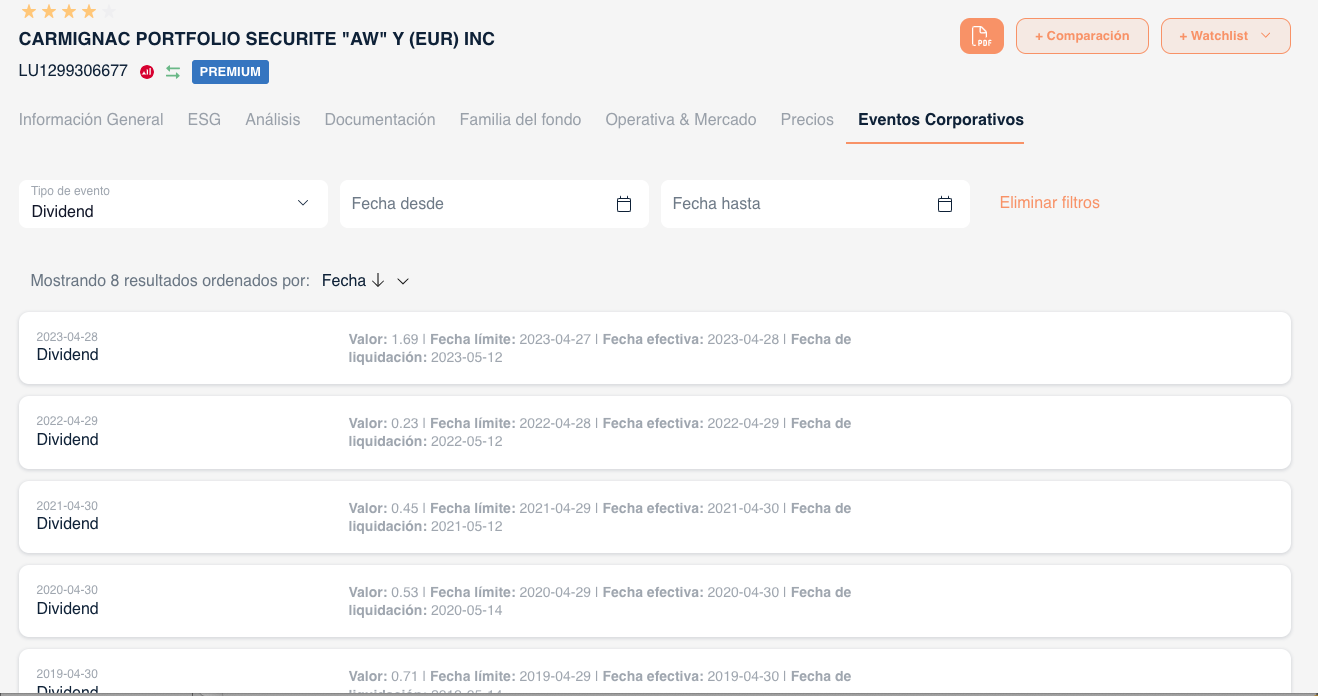Click the Mostrando 8 resultados text

(x=170, y=281)
